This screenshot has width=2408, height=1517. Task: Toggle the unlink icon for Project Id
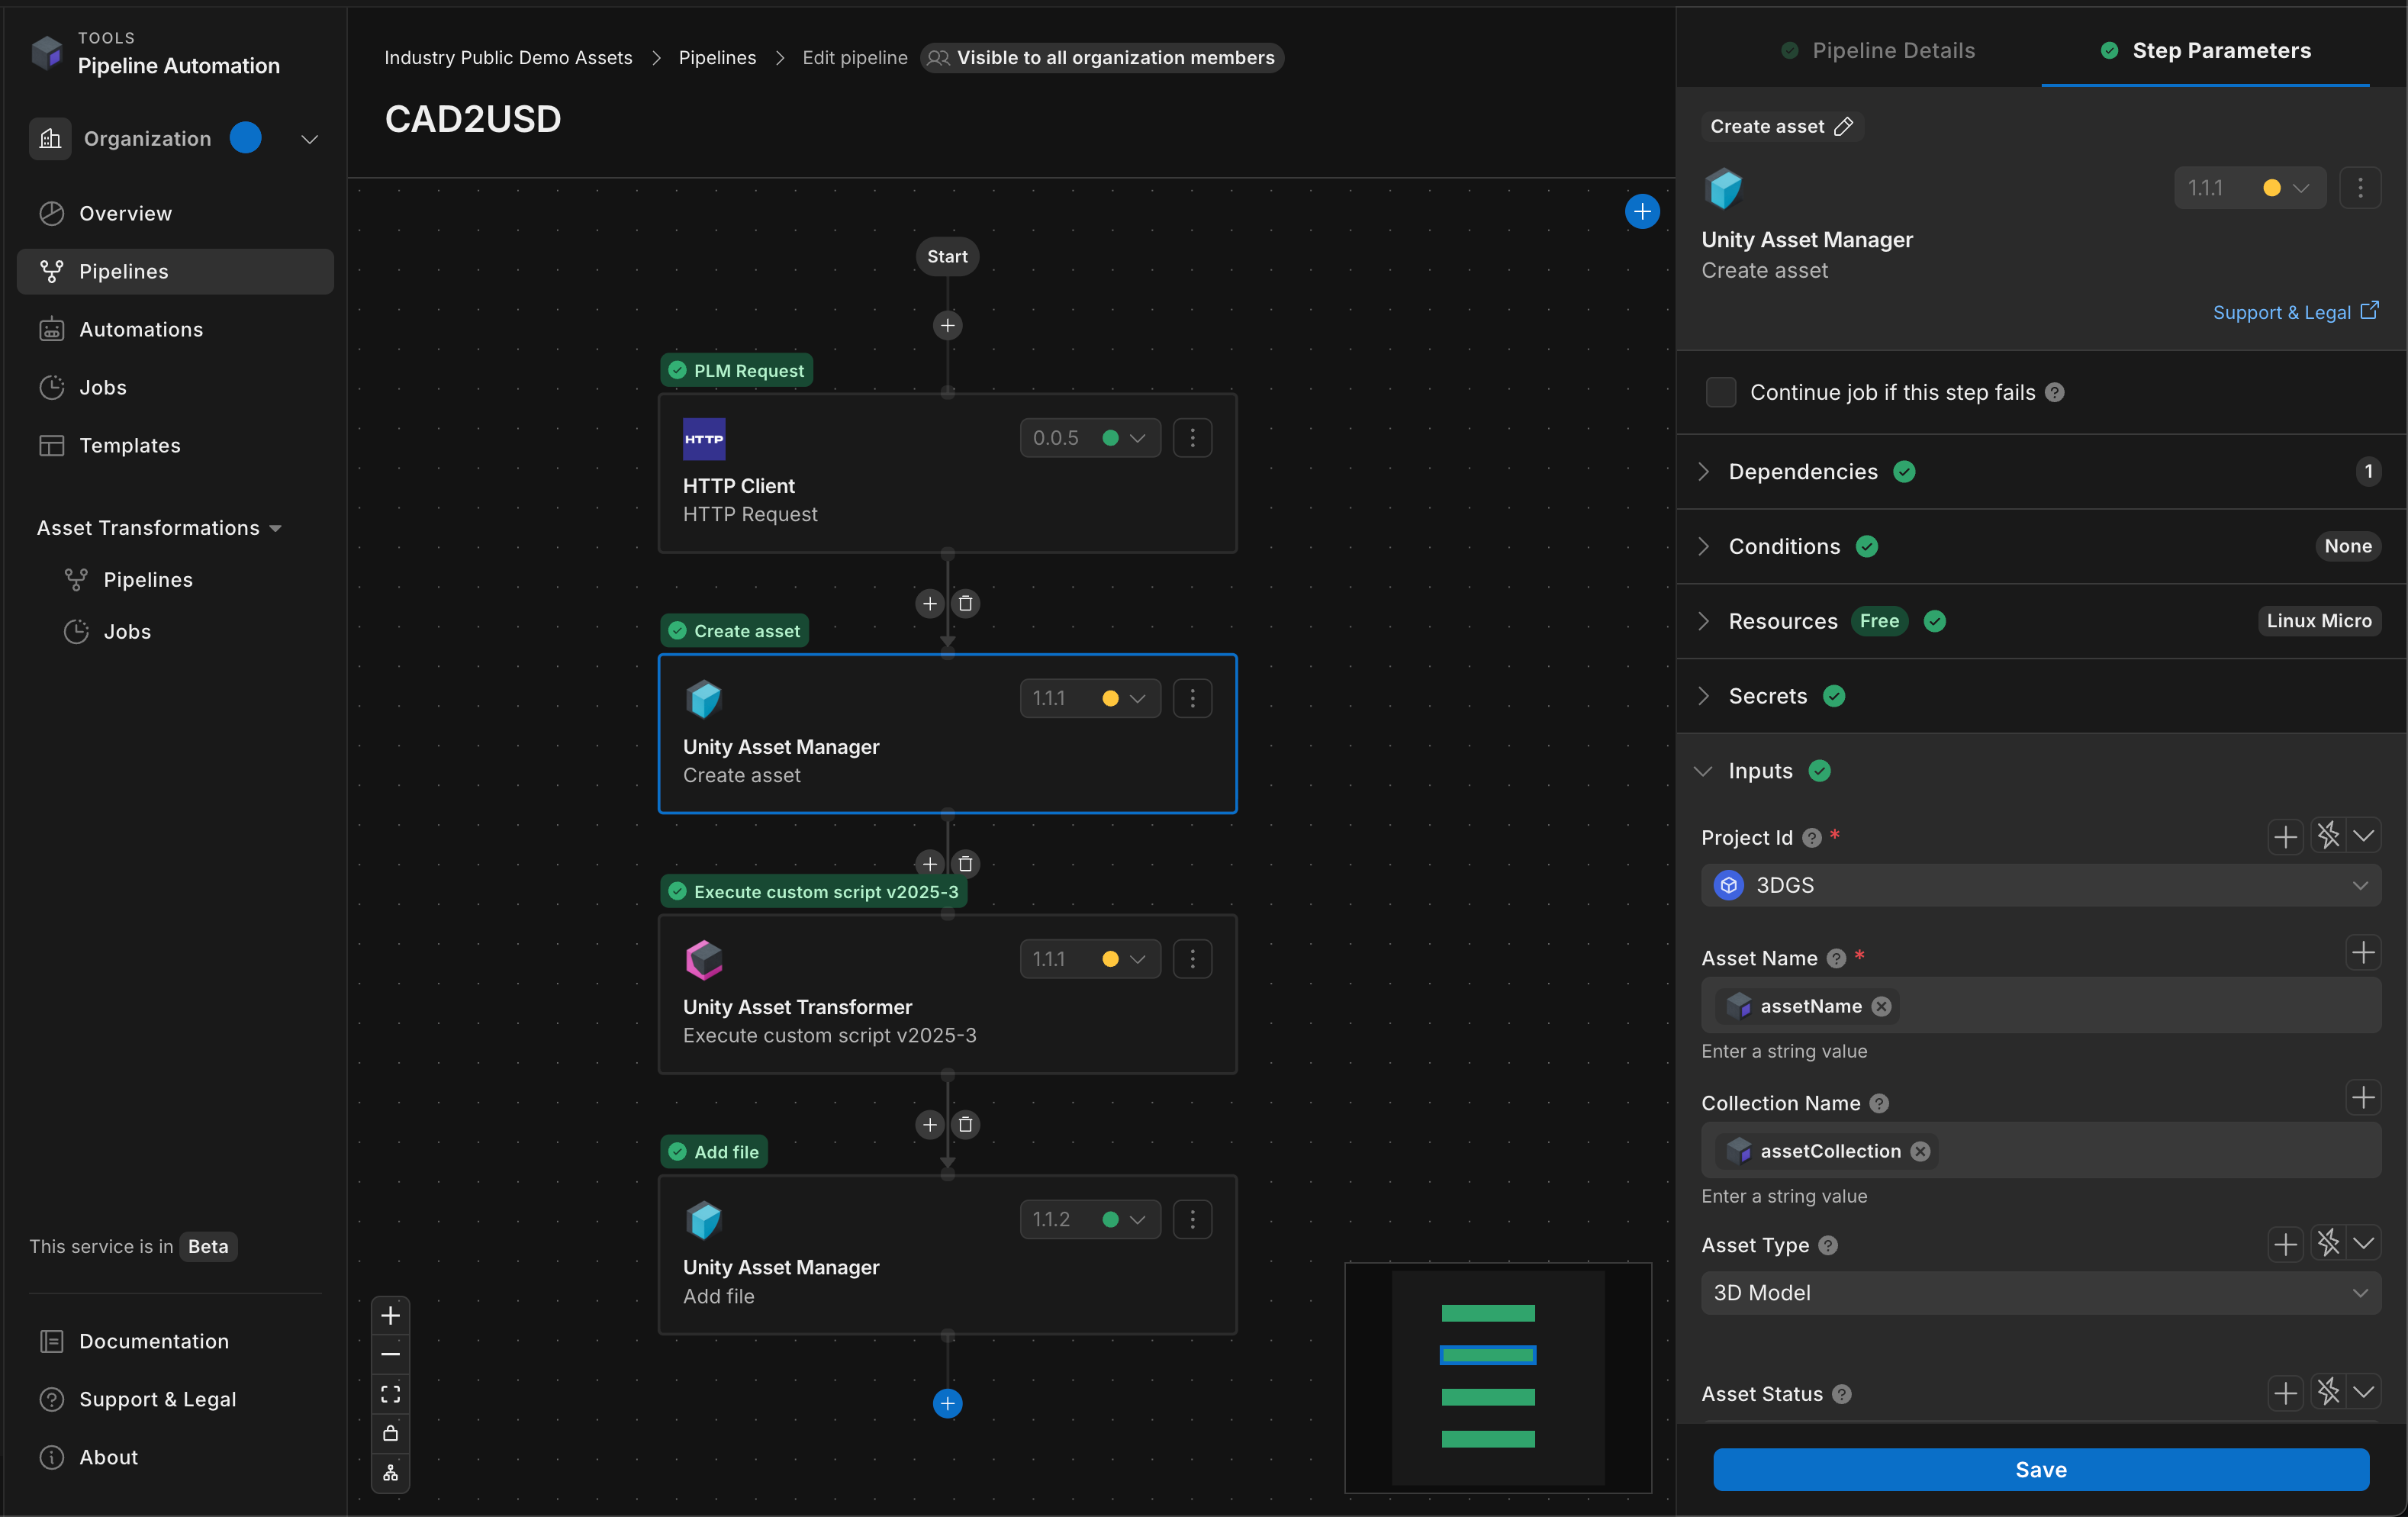click(x=2328, y=836)
